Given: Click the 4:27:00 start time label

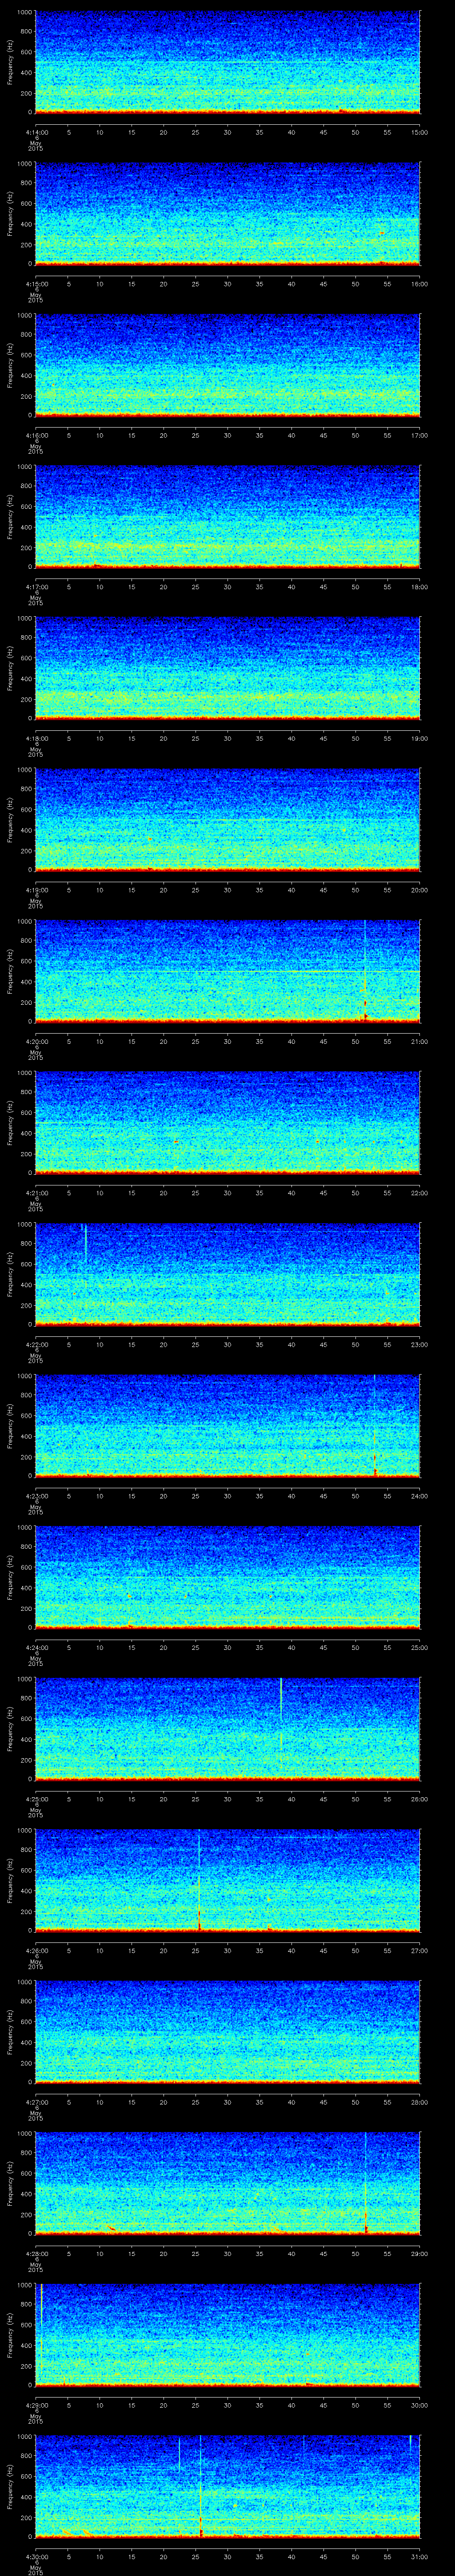Looking at the screenshot, I should [x=36, y=2102].
